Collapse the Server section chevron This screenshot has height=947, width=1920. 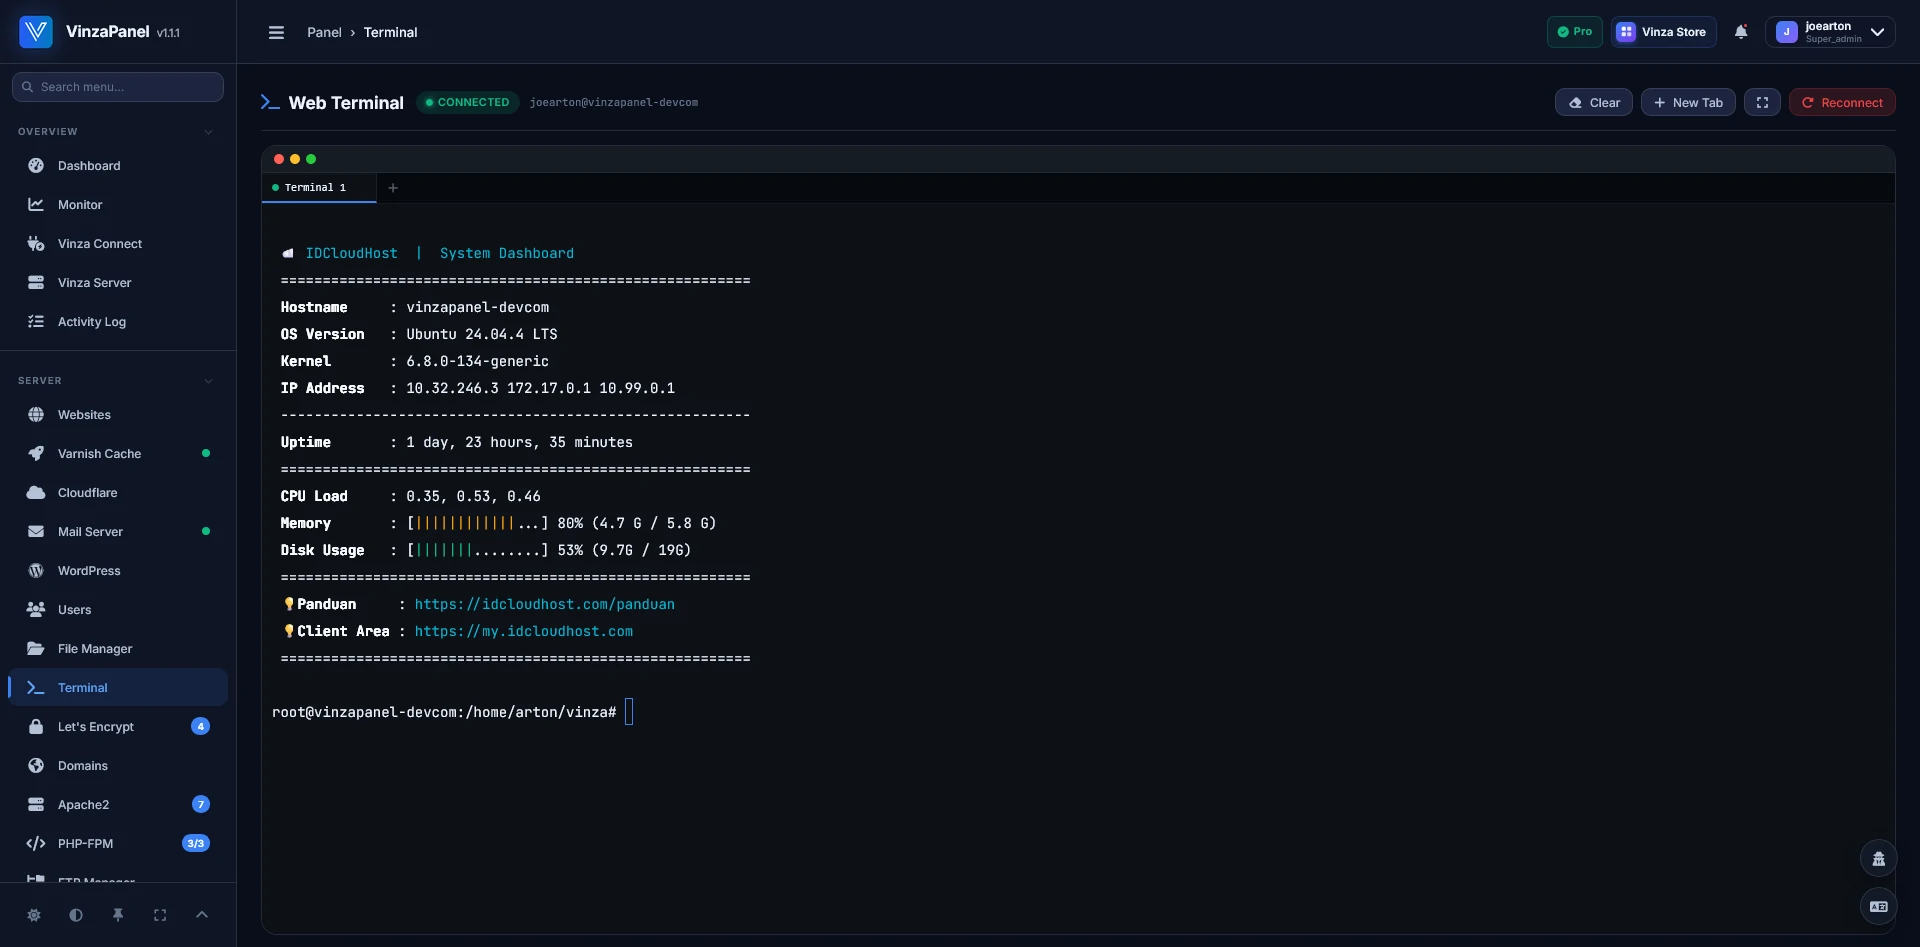[x=208, y=381]
